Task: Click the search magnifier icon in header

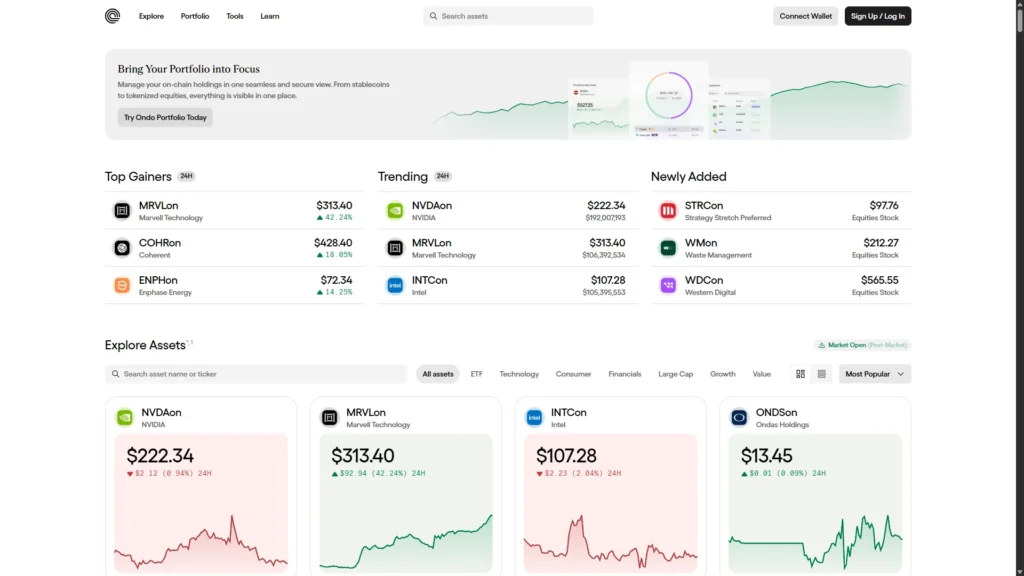Action: 433,16
